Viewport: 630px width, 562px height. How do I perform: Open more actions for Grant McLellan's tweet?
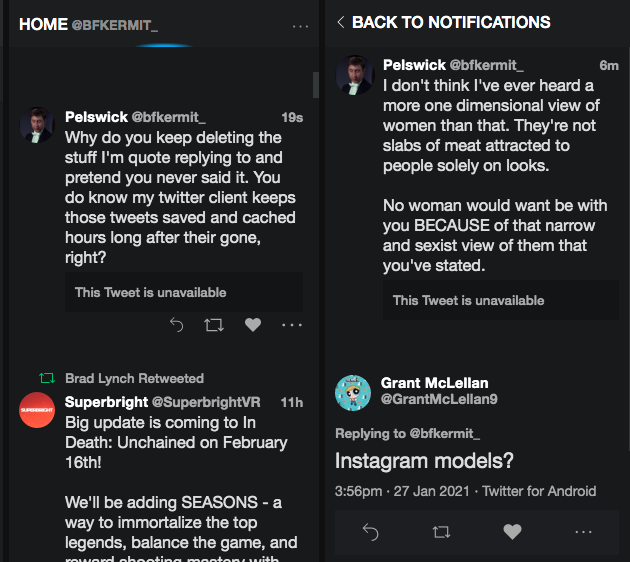tap(583, 532)
